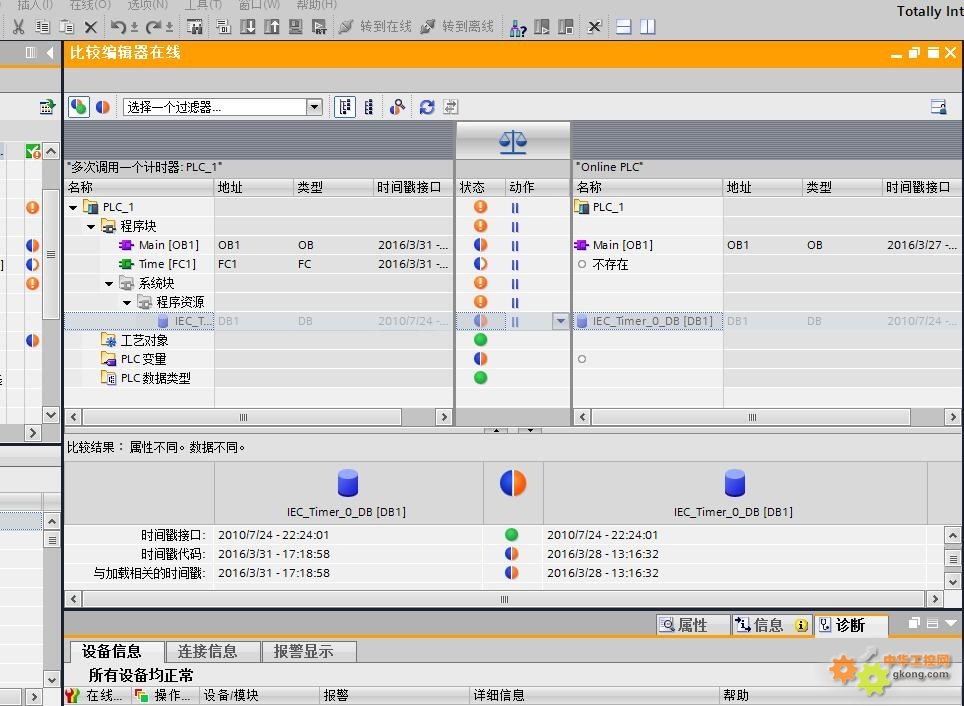Collapse project tree with left arrow icon

50,53
